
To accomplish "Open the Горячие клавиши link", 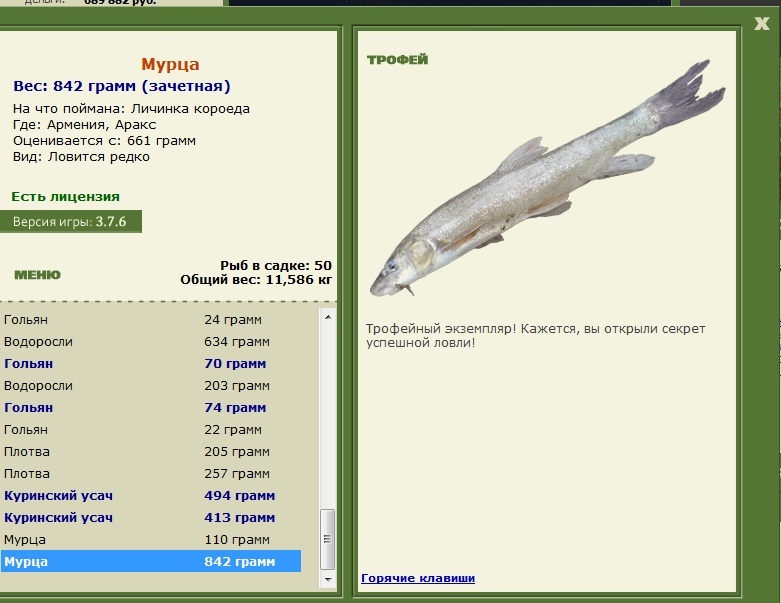I will (418, 578).
